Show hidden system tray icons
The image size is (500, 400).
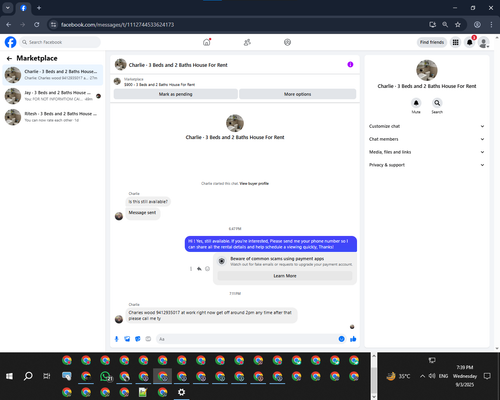(x=422, y=376)
